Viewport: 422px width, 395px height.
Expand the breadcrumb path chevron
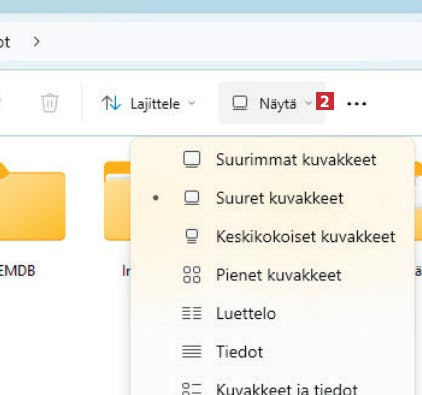(x=37, y=42)
